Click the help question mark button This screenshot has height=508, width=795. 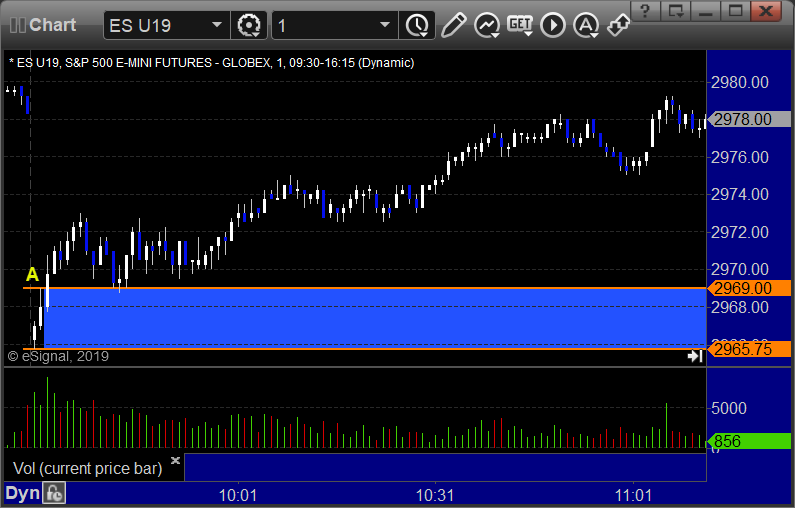(645, 11)
